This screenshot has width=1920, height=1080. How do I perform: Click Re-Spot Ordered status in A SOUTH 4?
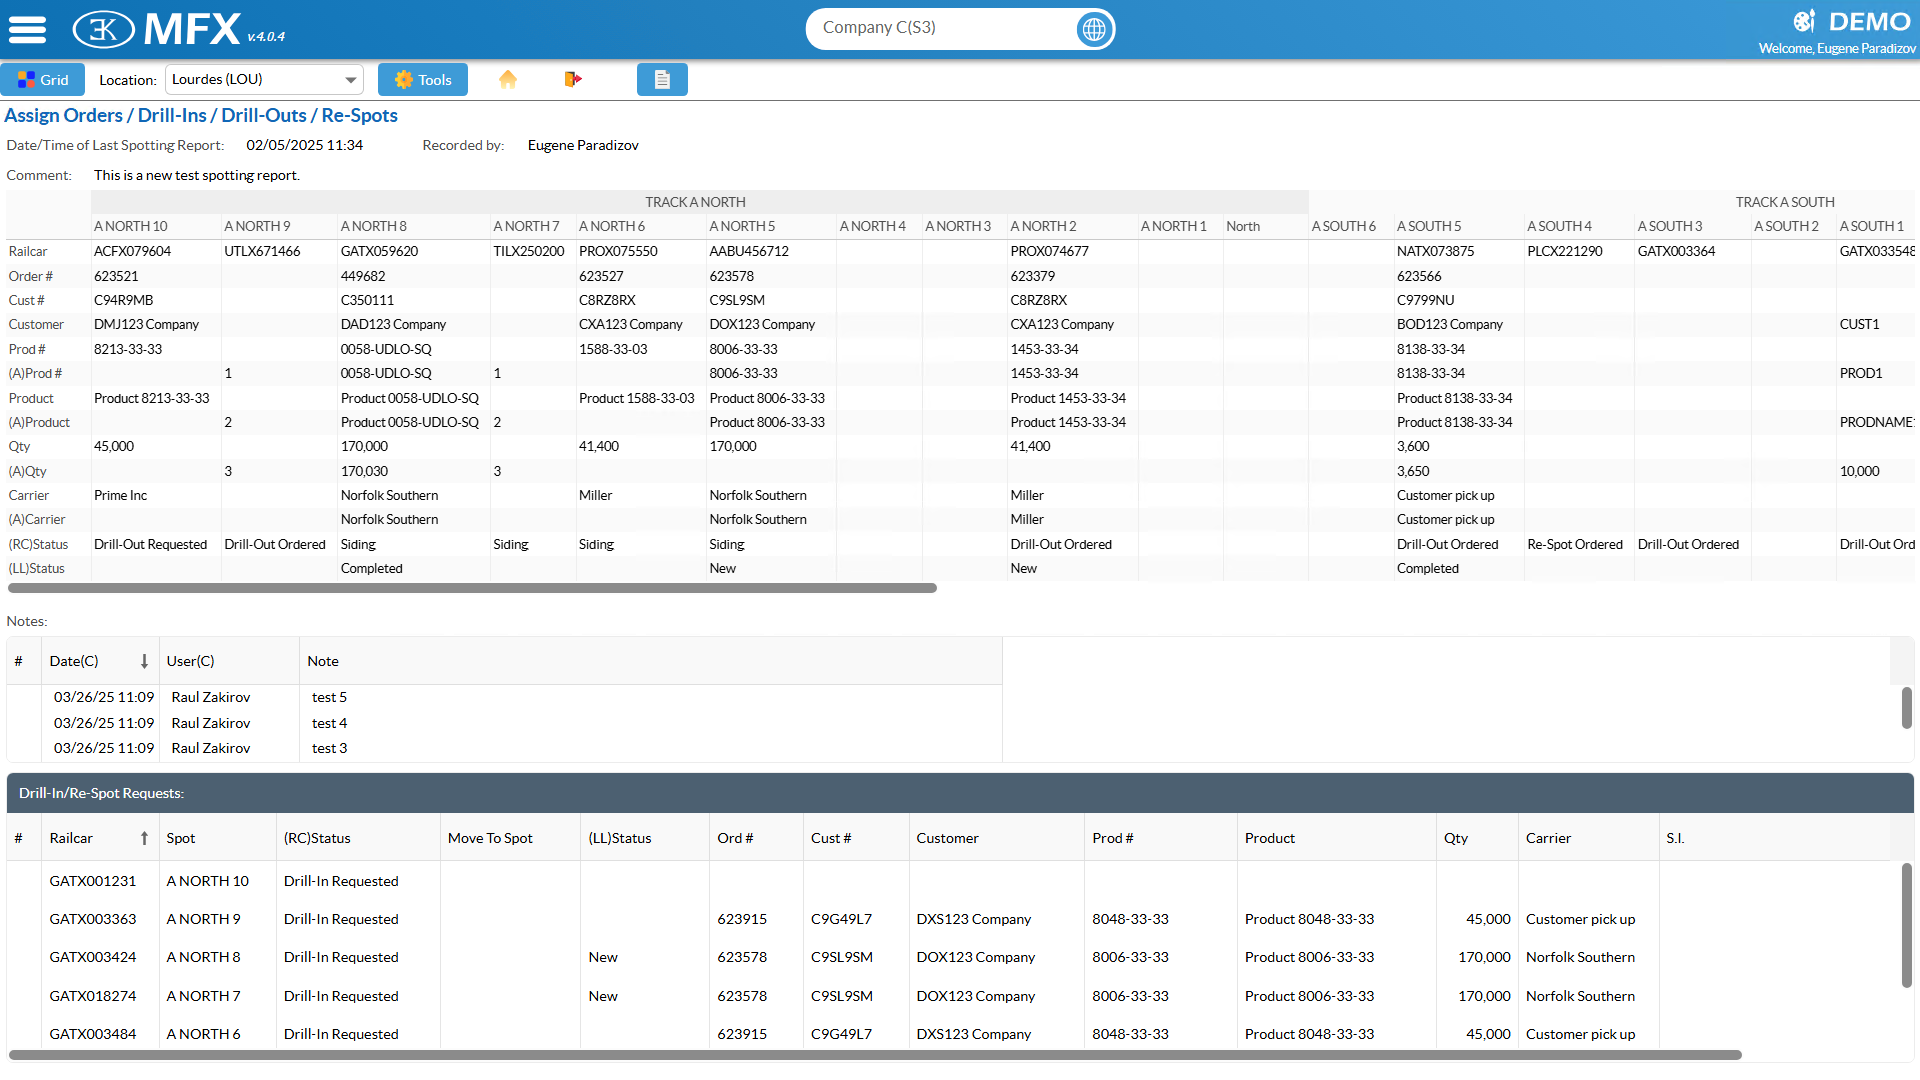tap(1575, 544)
